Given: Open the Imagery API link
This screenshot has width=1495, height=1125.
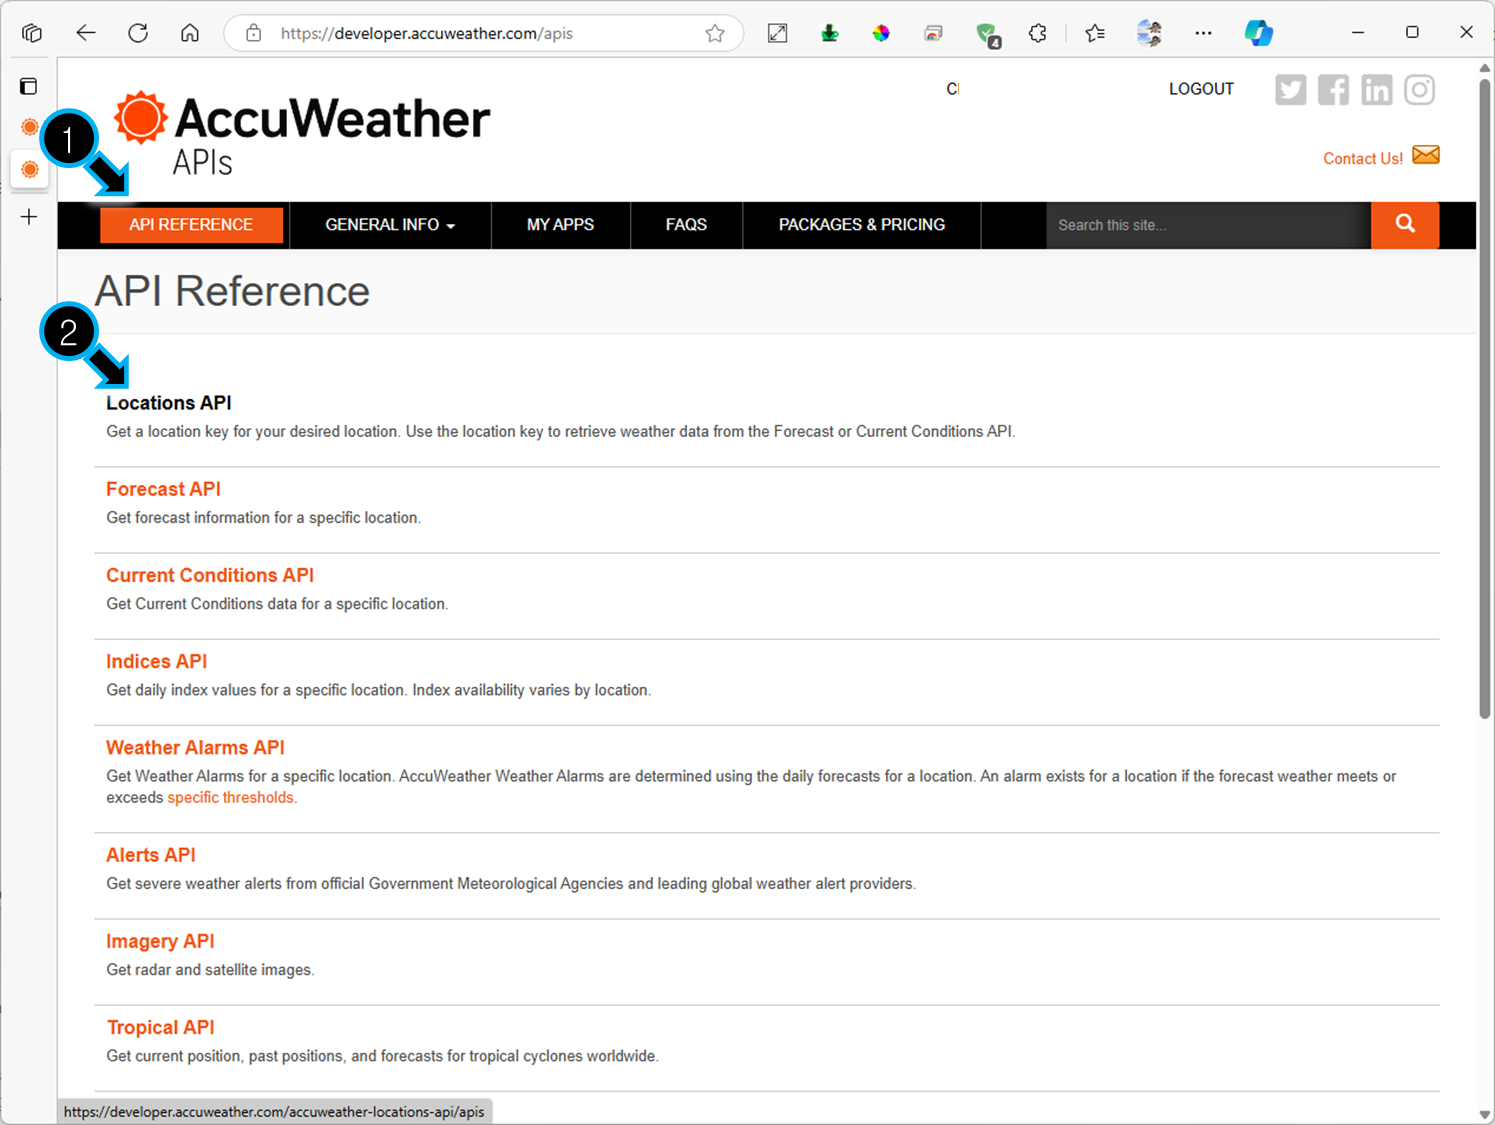Looking at the screenshot, I should 160,941.
